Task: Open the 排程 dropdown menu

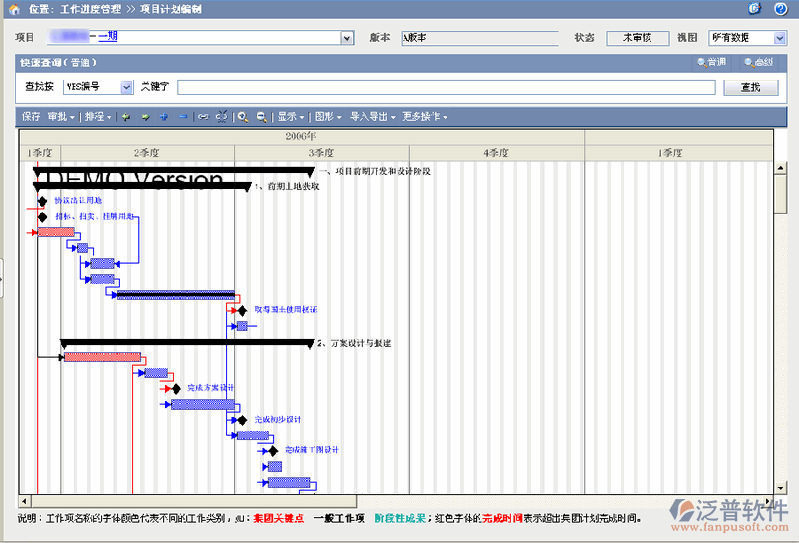Action: (x=98, y=117)
